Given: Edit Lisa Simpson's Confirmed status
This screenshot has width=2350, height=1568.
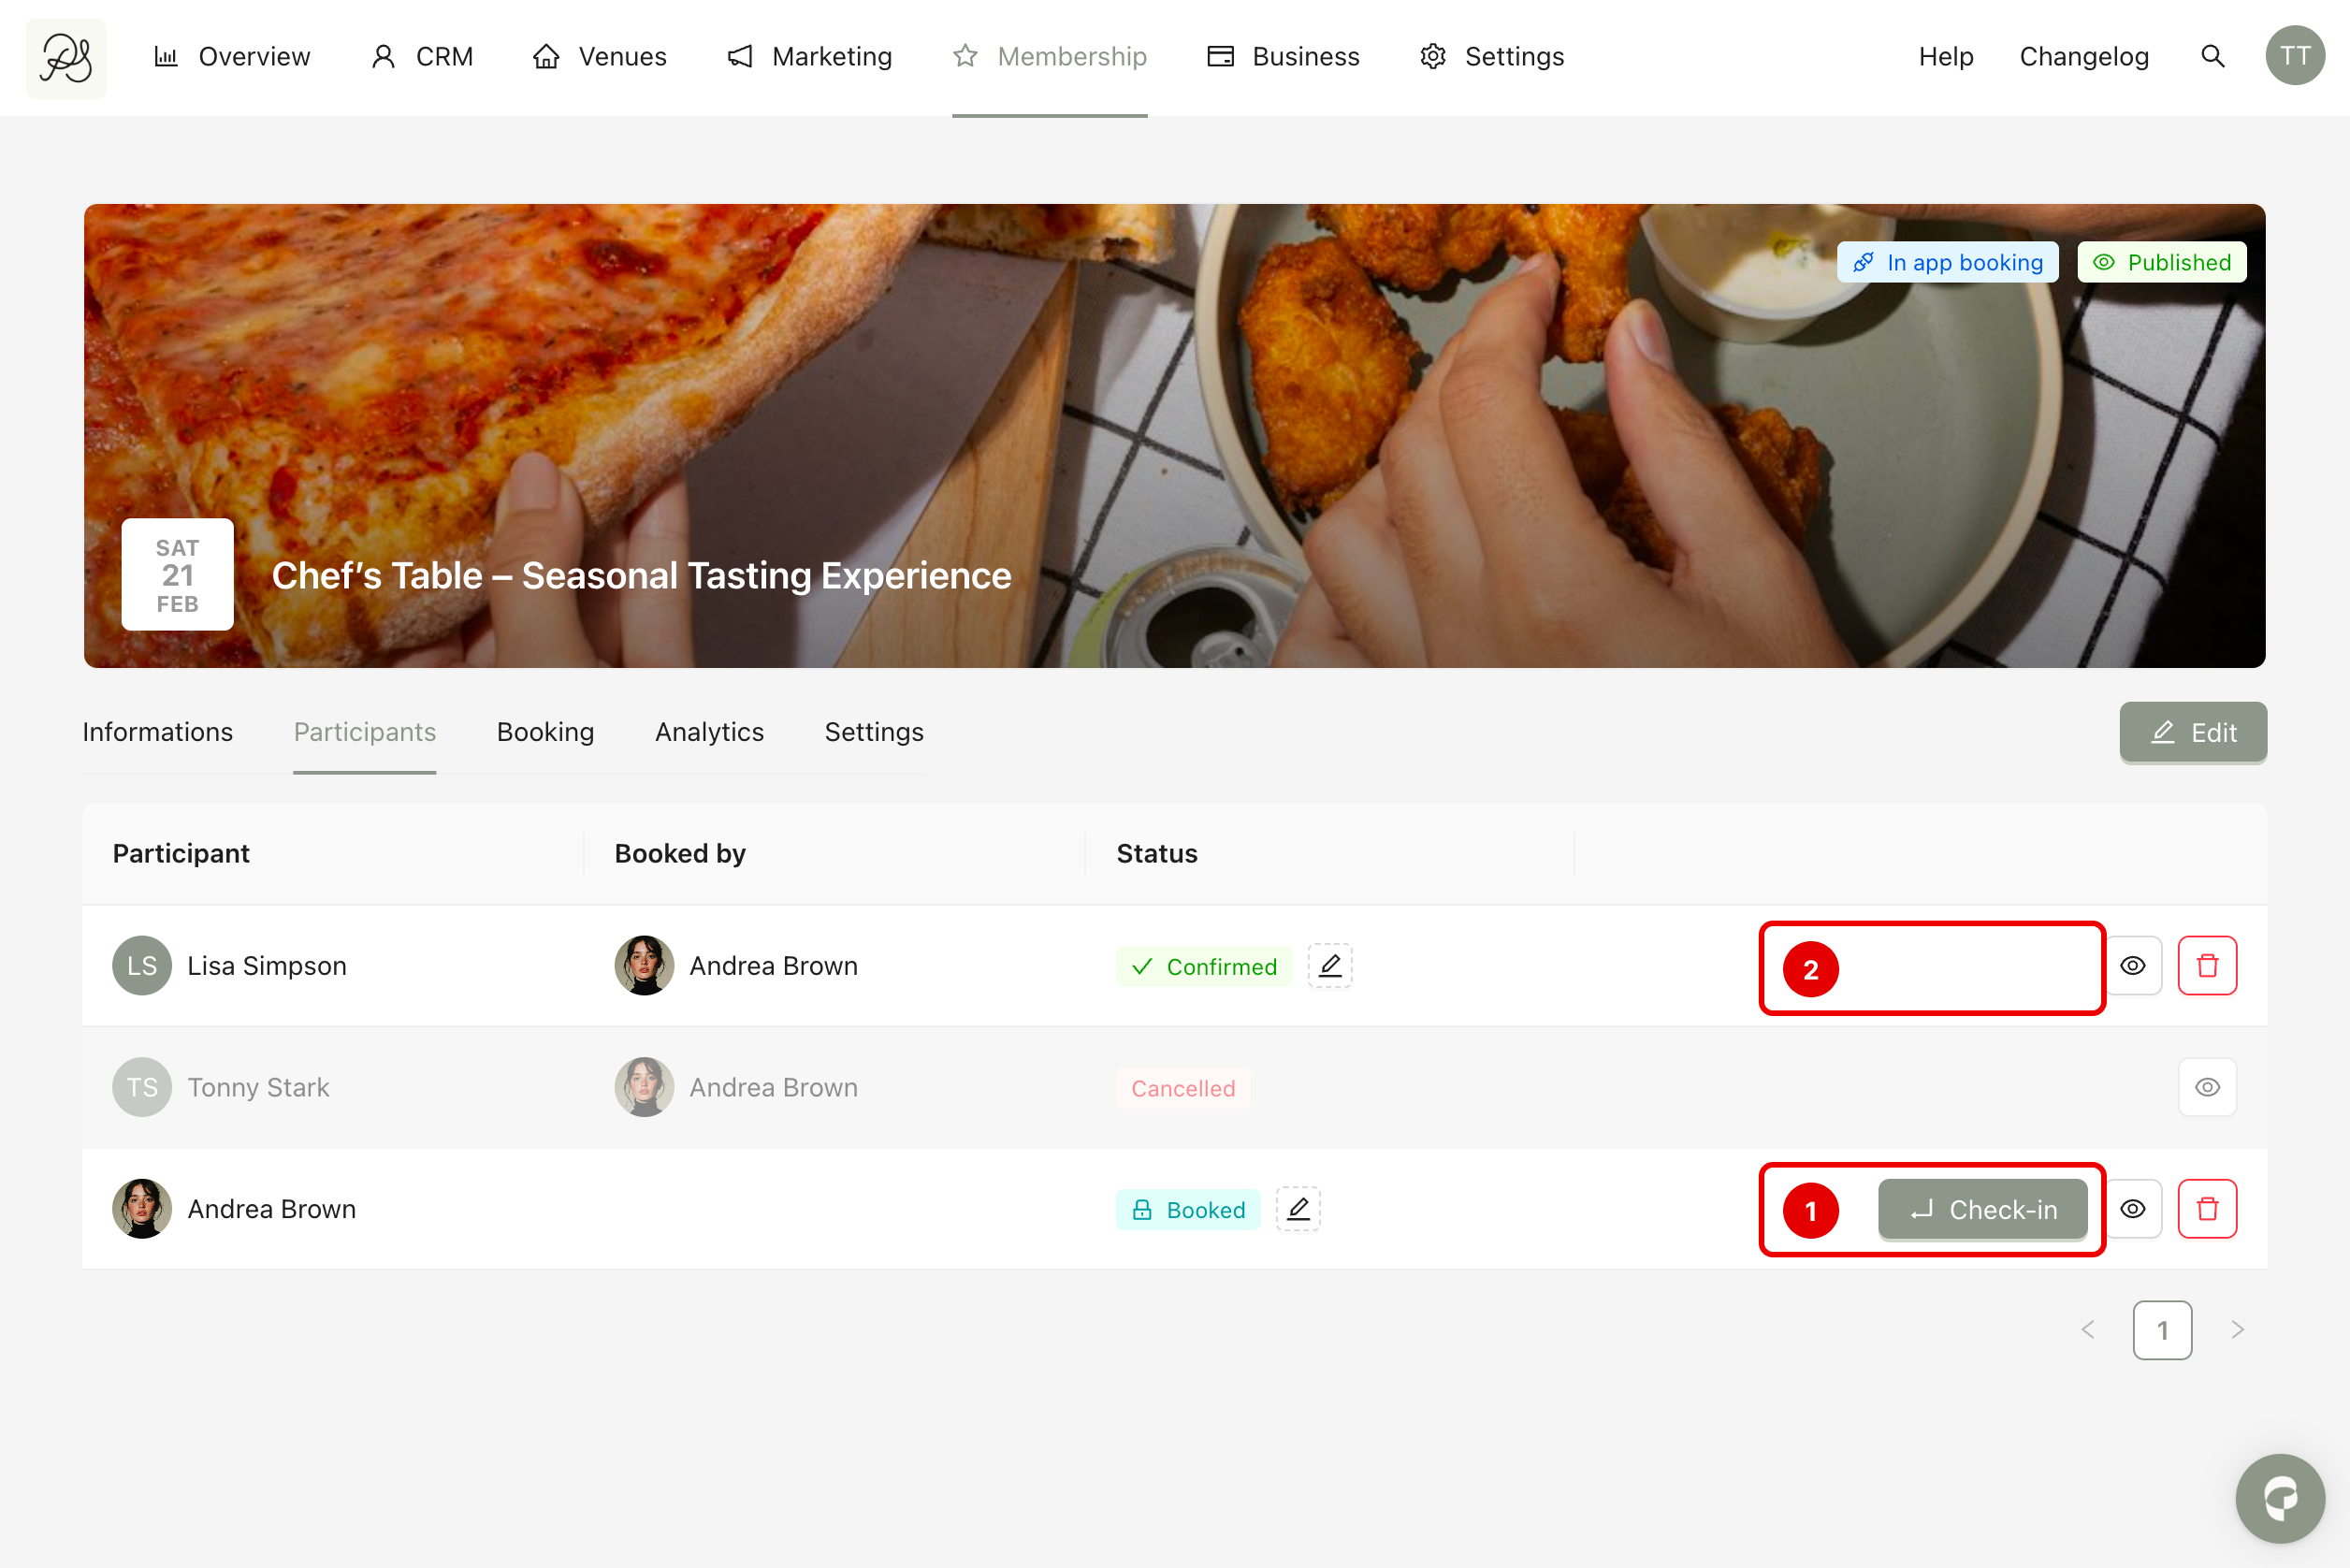Looking at the screenshot, I should click(x=1329, y=965).
